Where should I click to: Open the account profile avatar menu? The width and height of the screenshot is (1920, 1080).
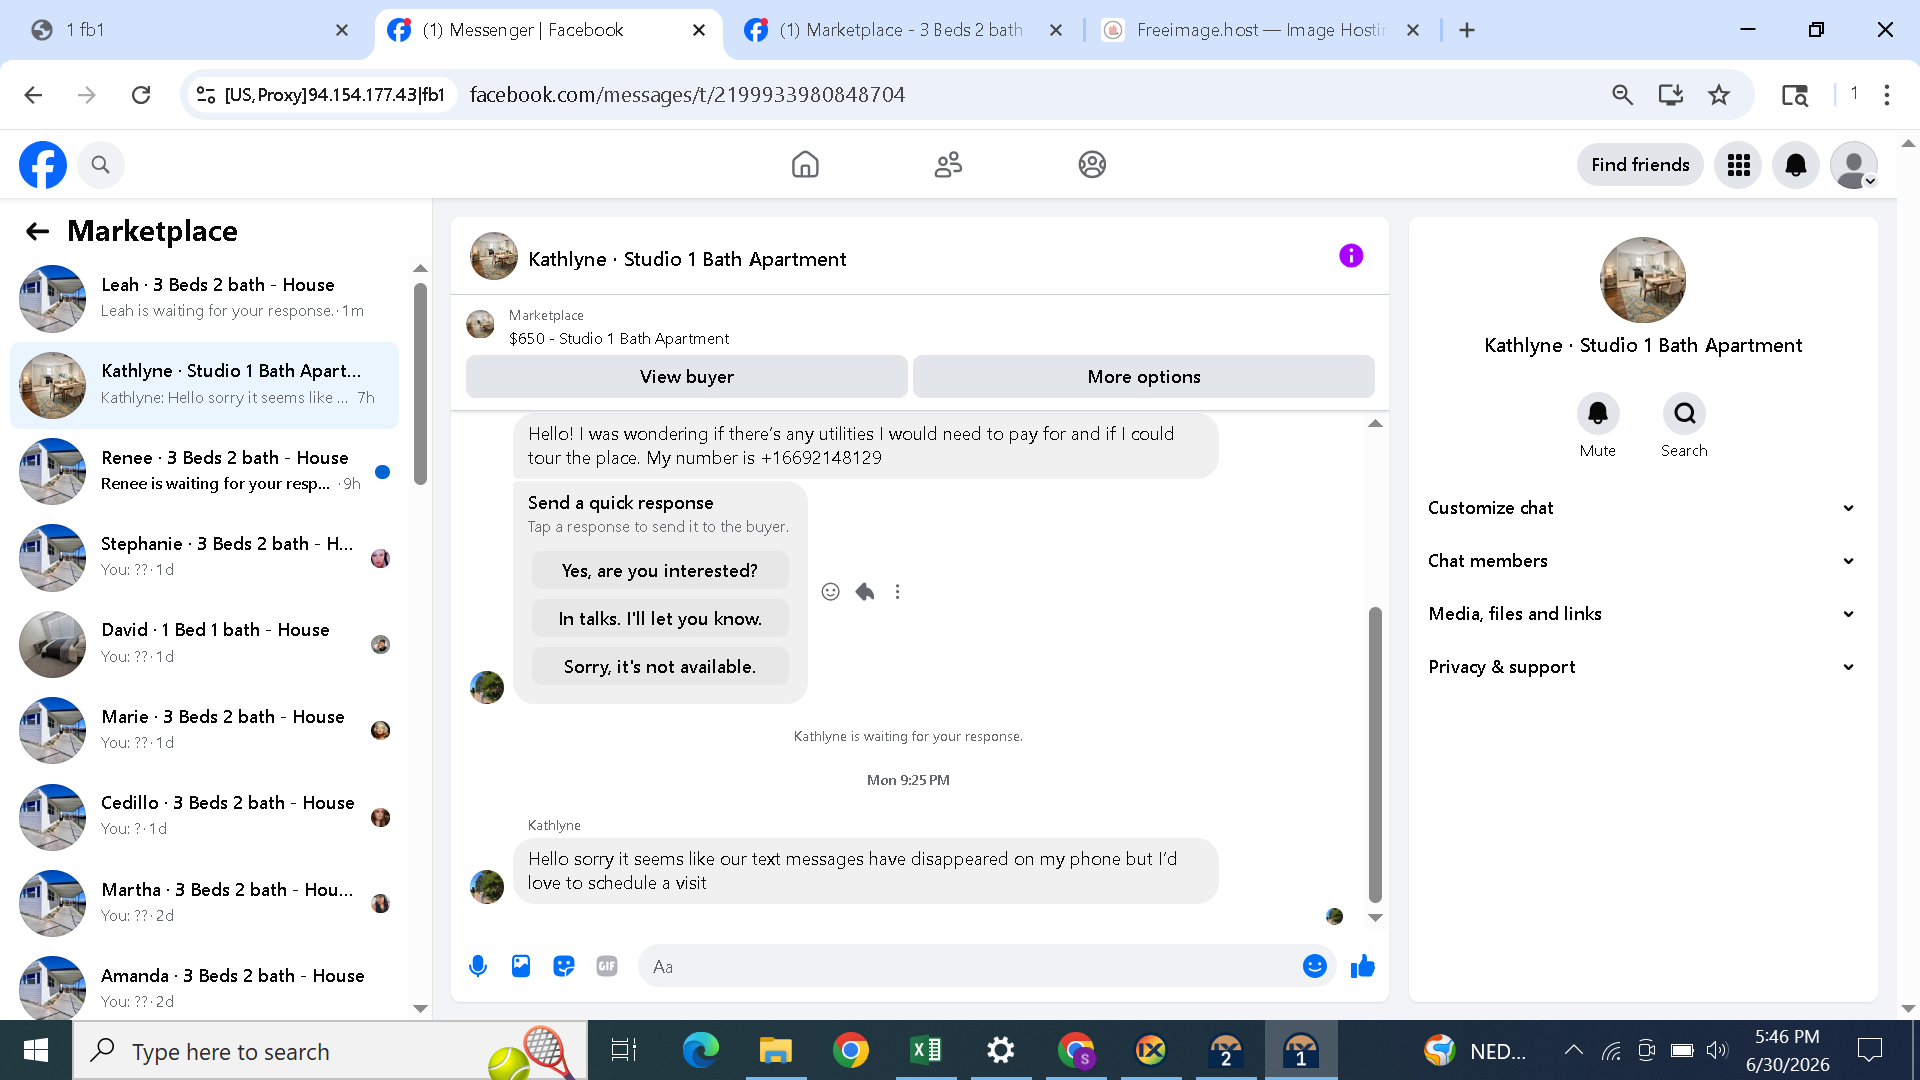pos(1854,165)
